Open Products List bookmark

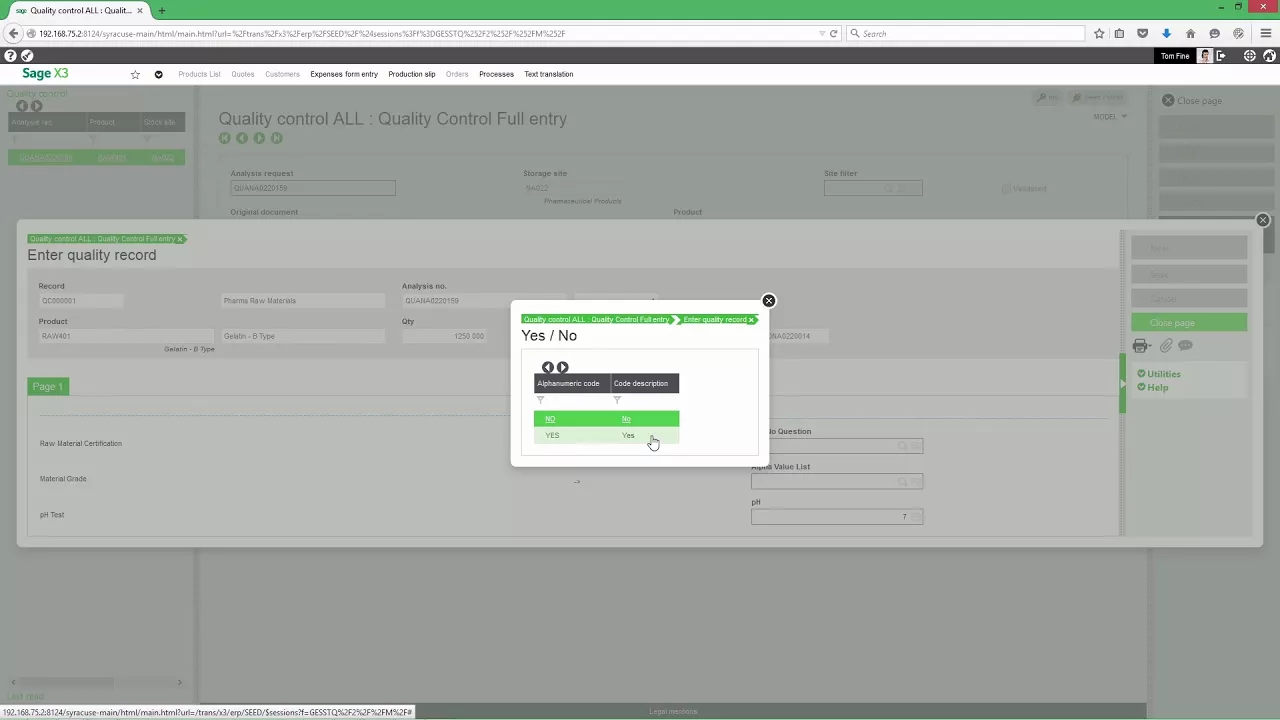click(199, 74)
